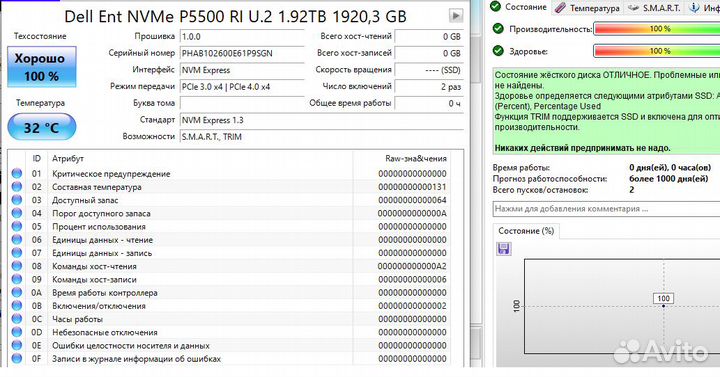Click the blue status dot for attribute 0C
The width and height of the screenshot is (720, 377).
click(x=17, y=319)
